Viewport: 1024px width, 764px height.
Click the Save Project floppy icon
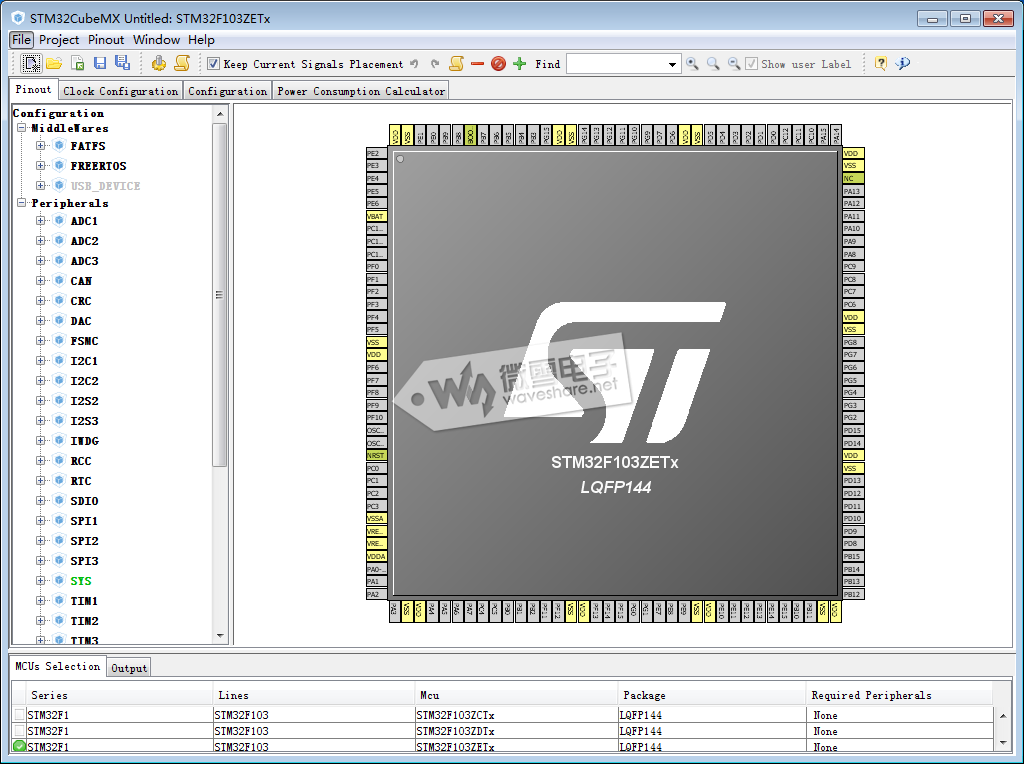pyautogui.click(x=100, y=63)
